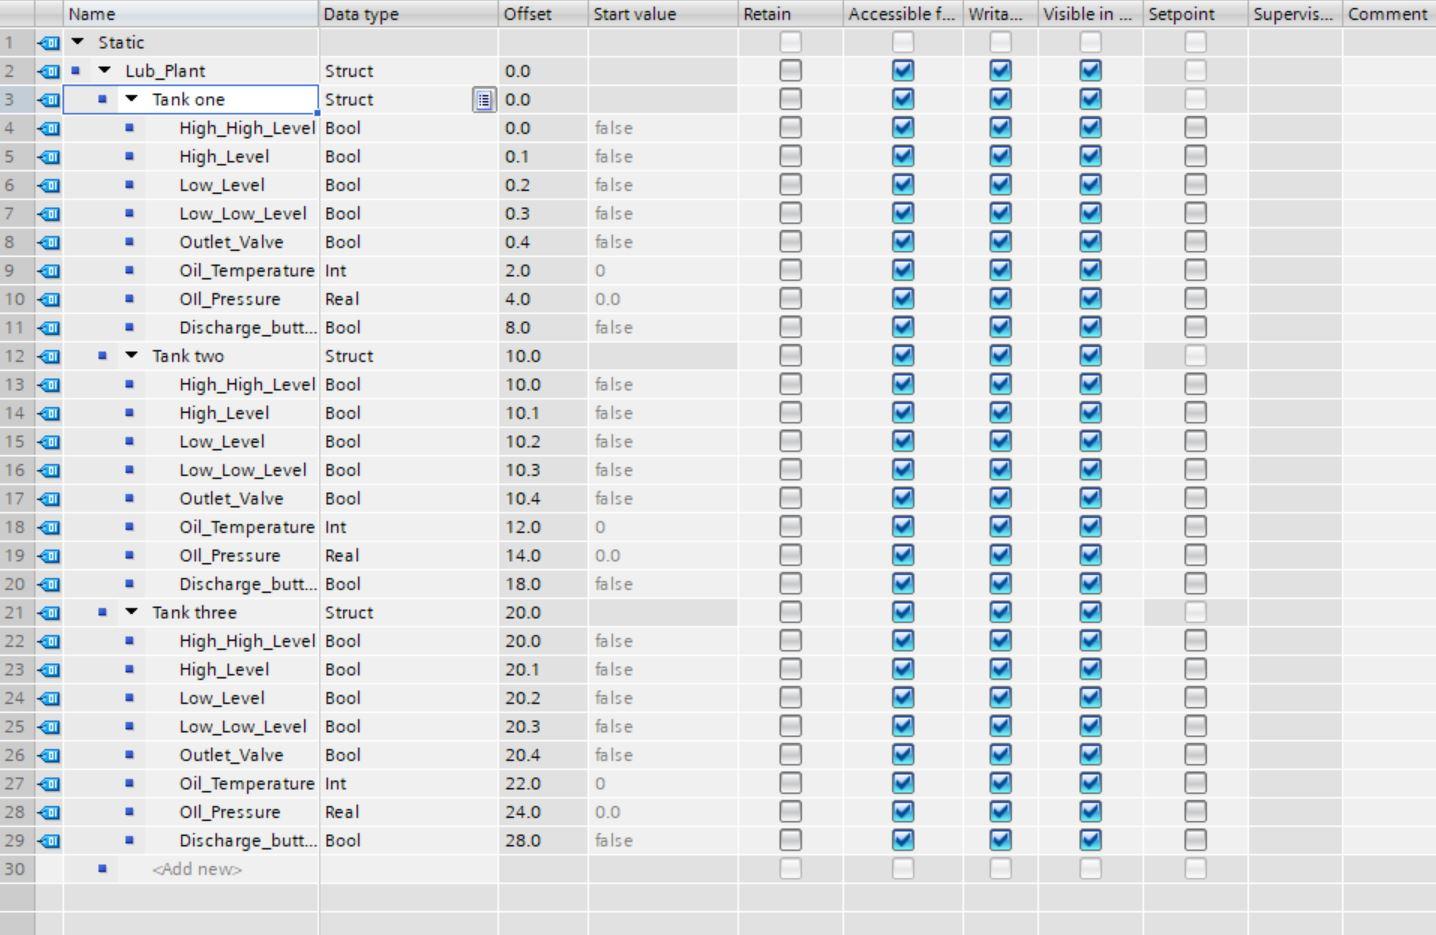Enable Retain for Lub_Plant
Screen dimensions: 1436x935
tap(789, 70)
